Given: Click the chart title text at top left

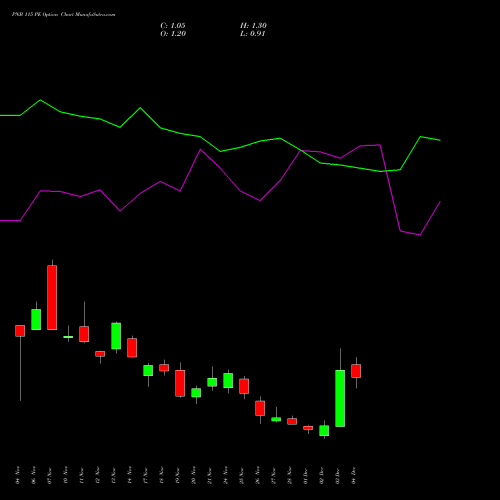Looking at the screenshot, I should [63, 15].
